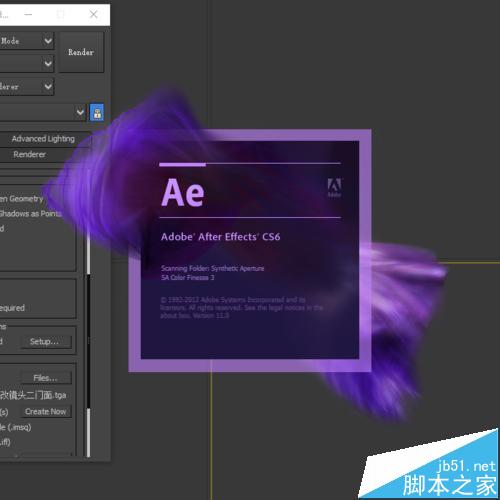Click the Ae logo on the splash screen

tap(183, 192)
